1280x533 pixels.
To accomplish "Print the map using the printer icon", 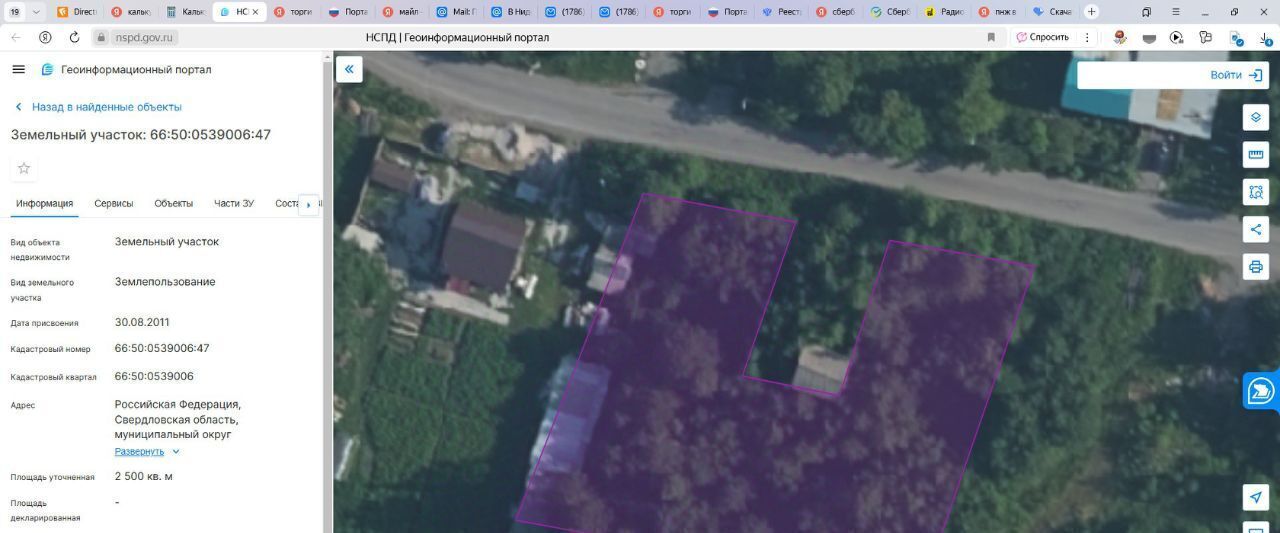I will coord(1256,266).
